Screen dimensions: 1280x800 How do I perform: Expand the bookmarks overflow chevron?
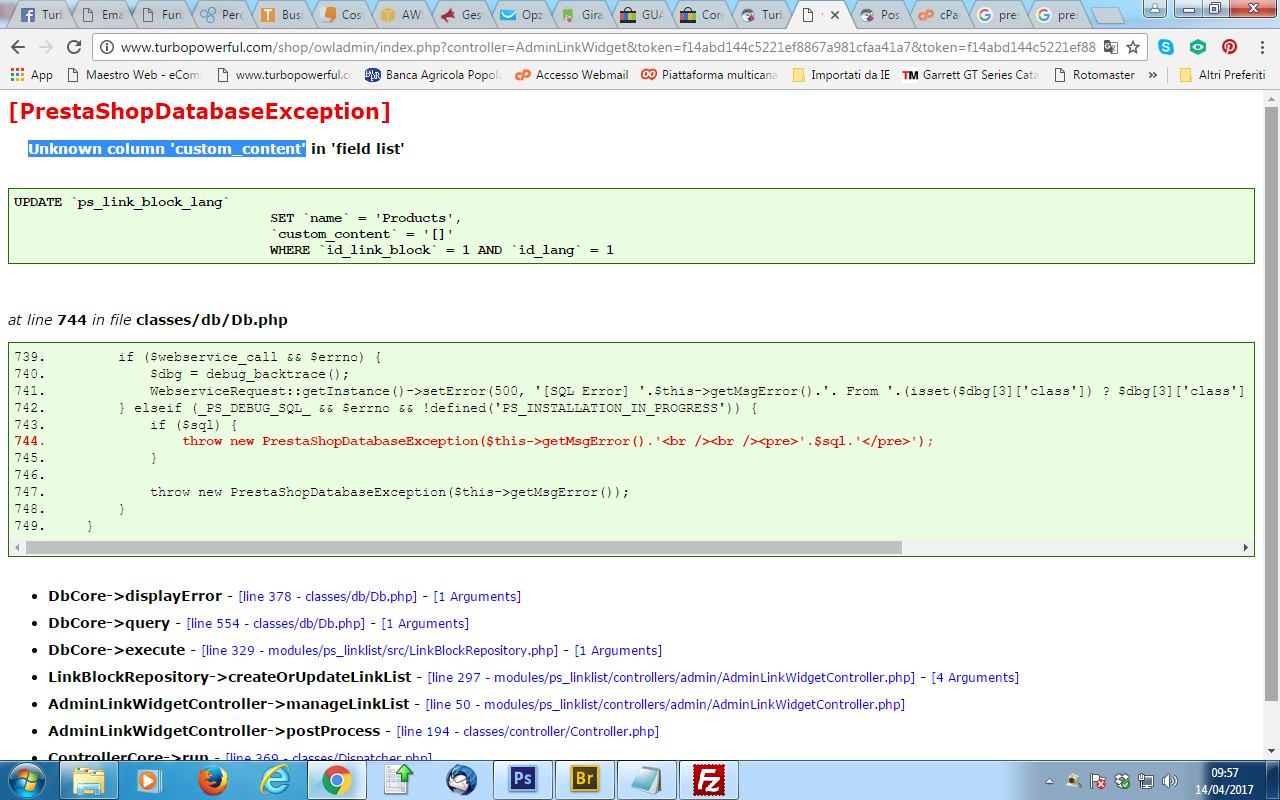tap(1153, 75)
